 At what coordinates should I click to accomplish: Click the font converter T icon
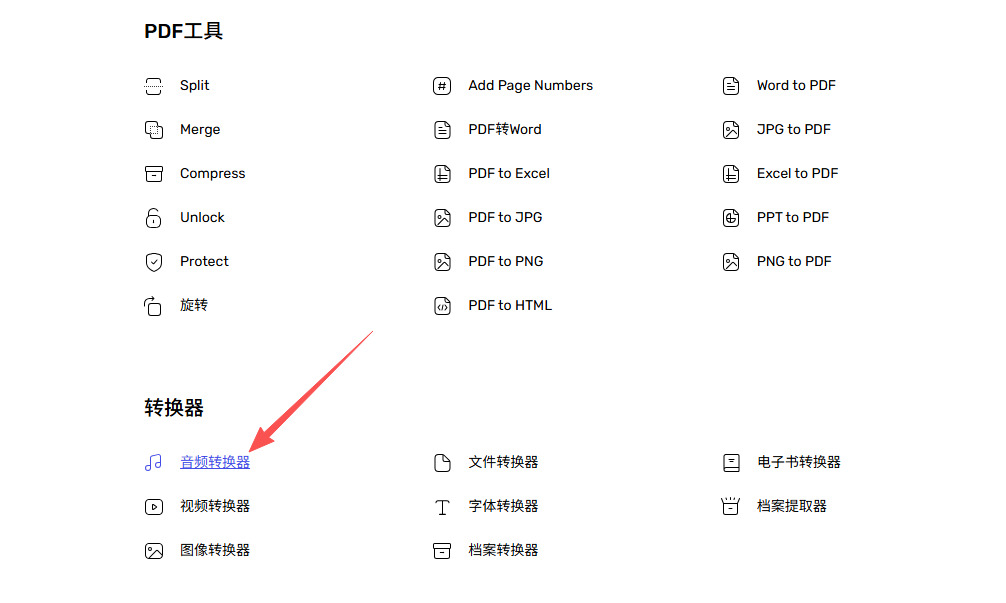point(442,507)
